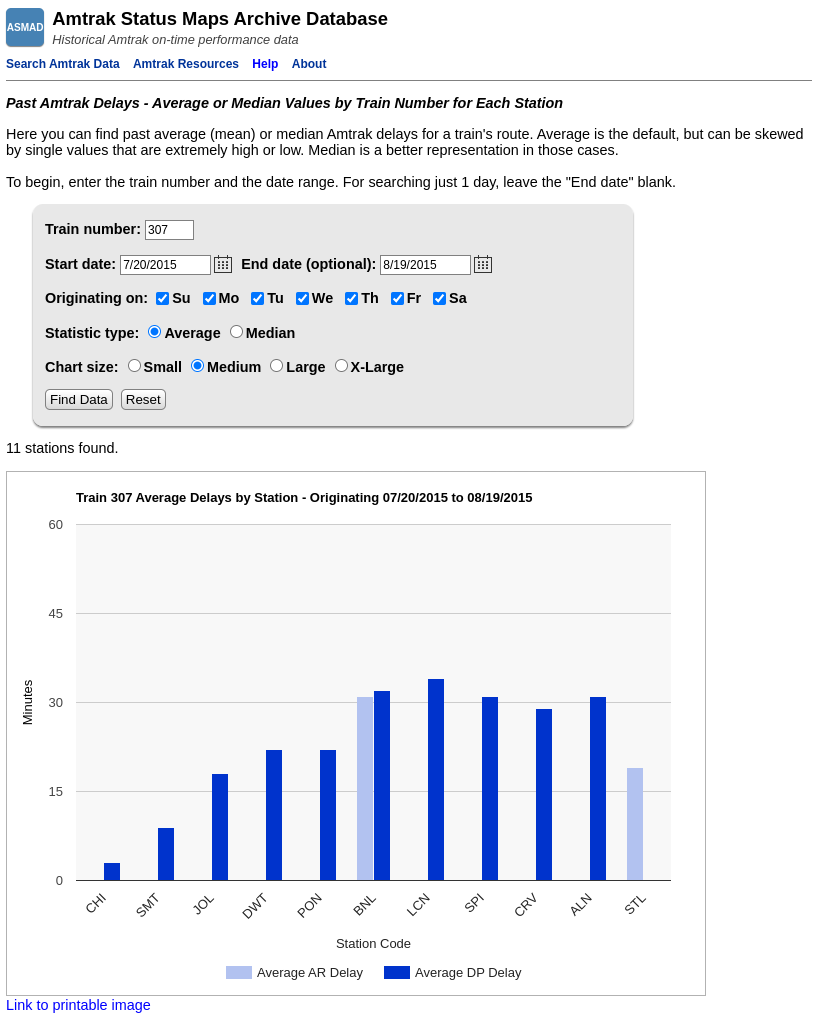Image resolution: width=819 pixels, height=1025 pixels.
Task: Choose the Small chart size
Action: [134, 366]
